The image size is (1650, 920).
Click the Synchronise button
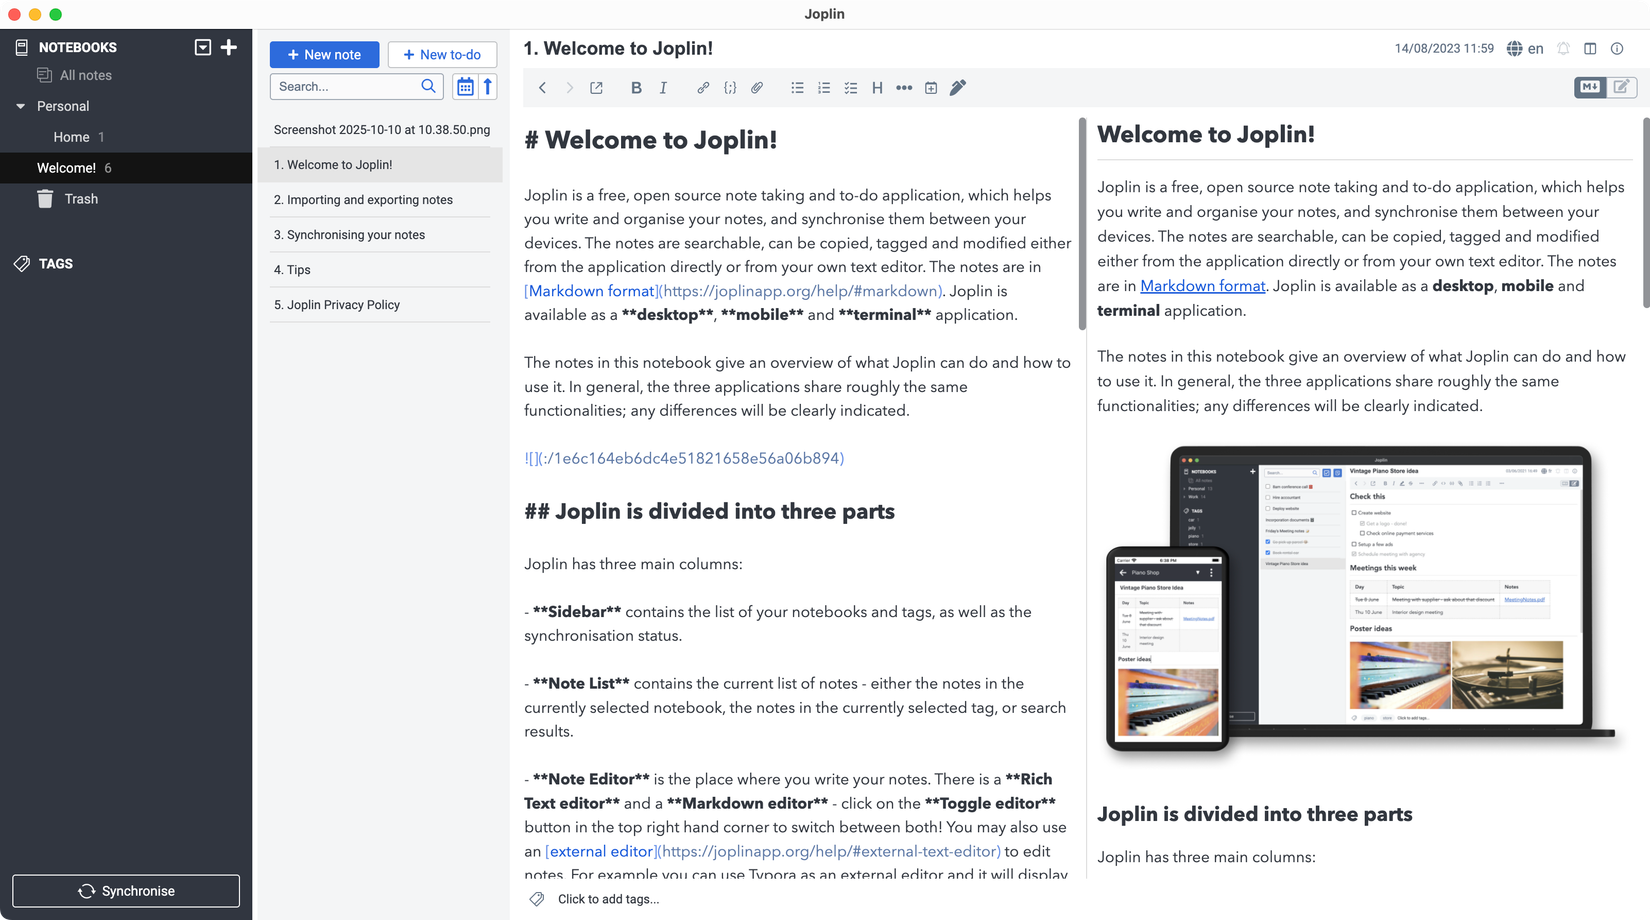[x=126, y=891]
